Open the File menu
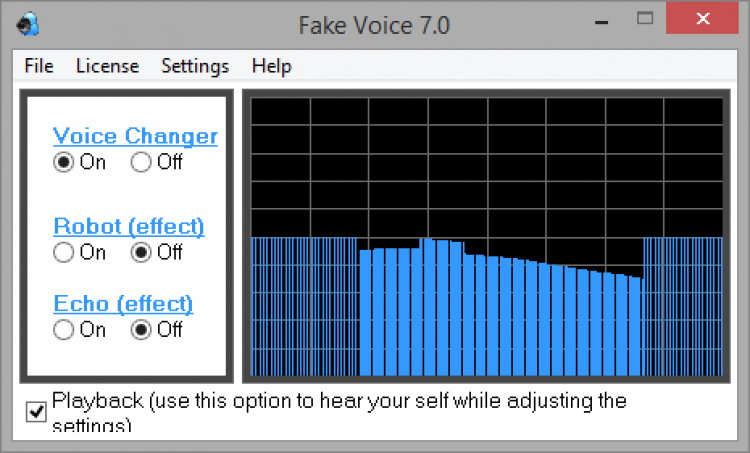This screenshot has width=750, height=453. click(39, 66)
